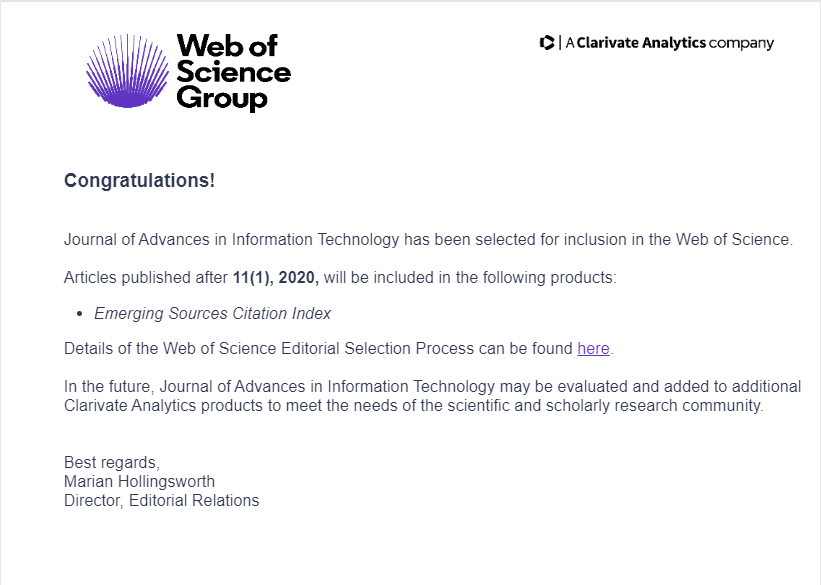Click 'A Clarivate Analytics company' text
Viewport: 821px width, 585px height.
click(x=670, y=43)
